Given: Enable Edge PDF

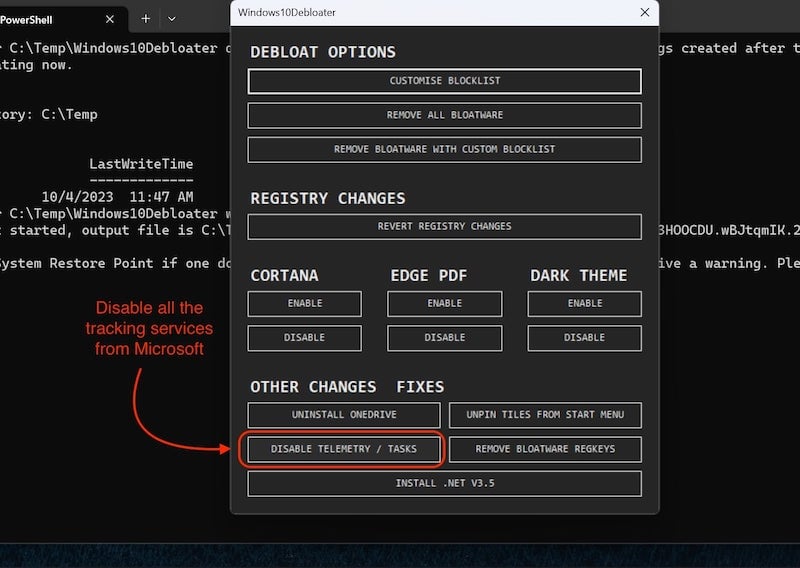Looking at the screenshot, I should coord(444,304).
